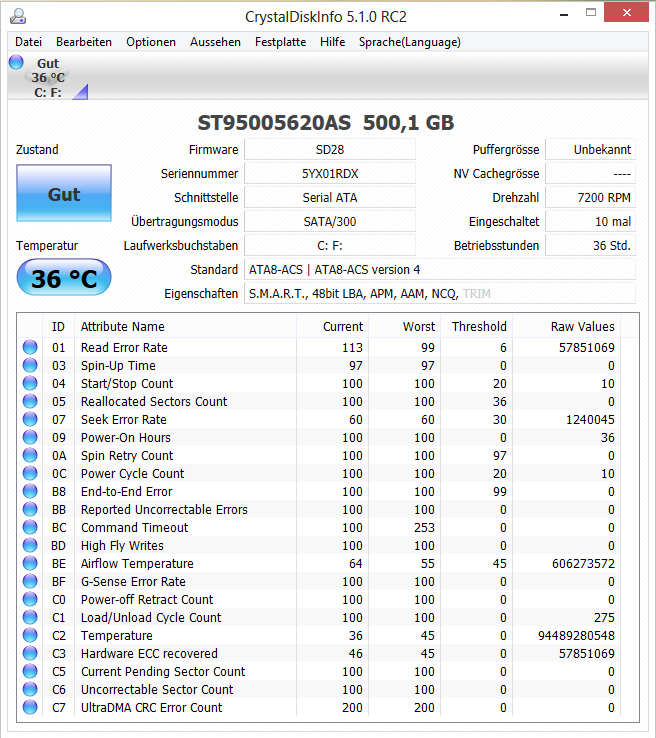This screenshot has width=656, height=738.
Task: Click the status orb for UltraDMA CRC Error Count
Action: pos(30,707)
